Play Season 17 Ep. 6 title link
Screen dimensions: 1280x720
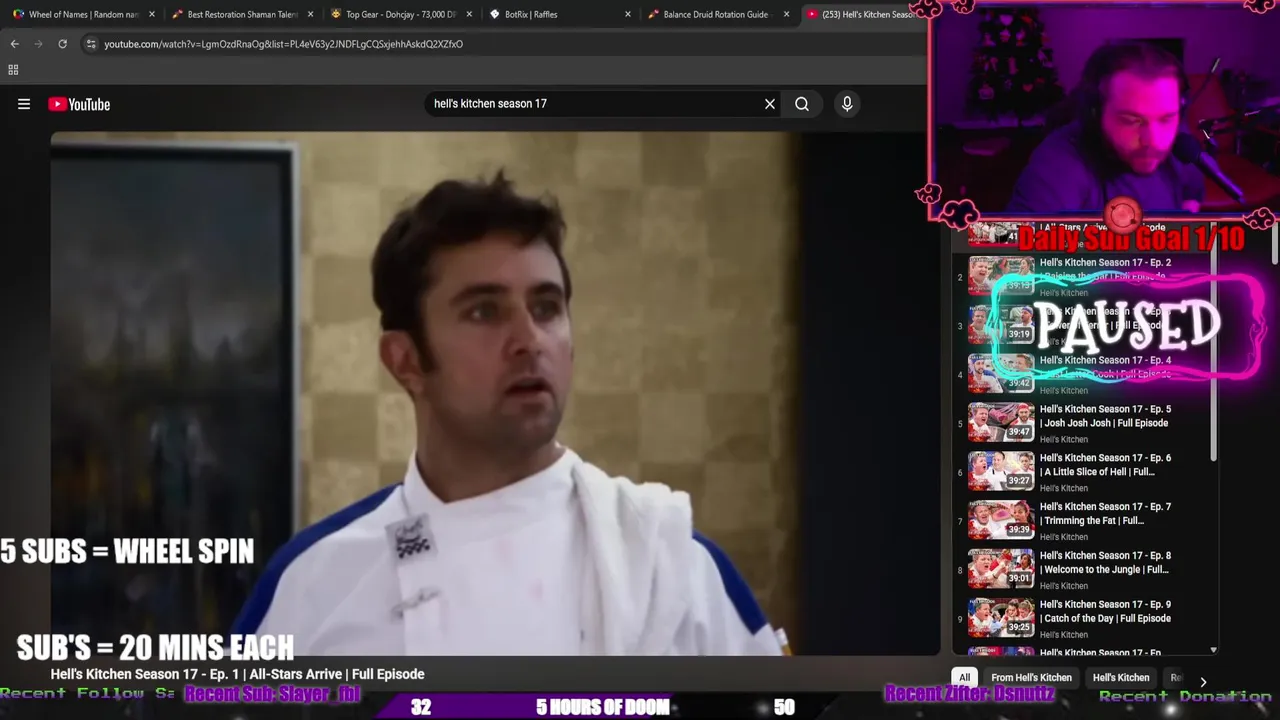point(1105,465)
